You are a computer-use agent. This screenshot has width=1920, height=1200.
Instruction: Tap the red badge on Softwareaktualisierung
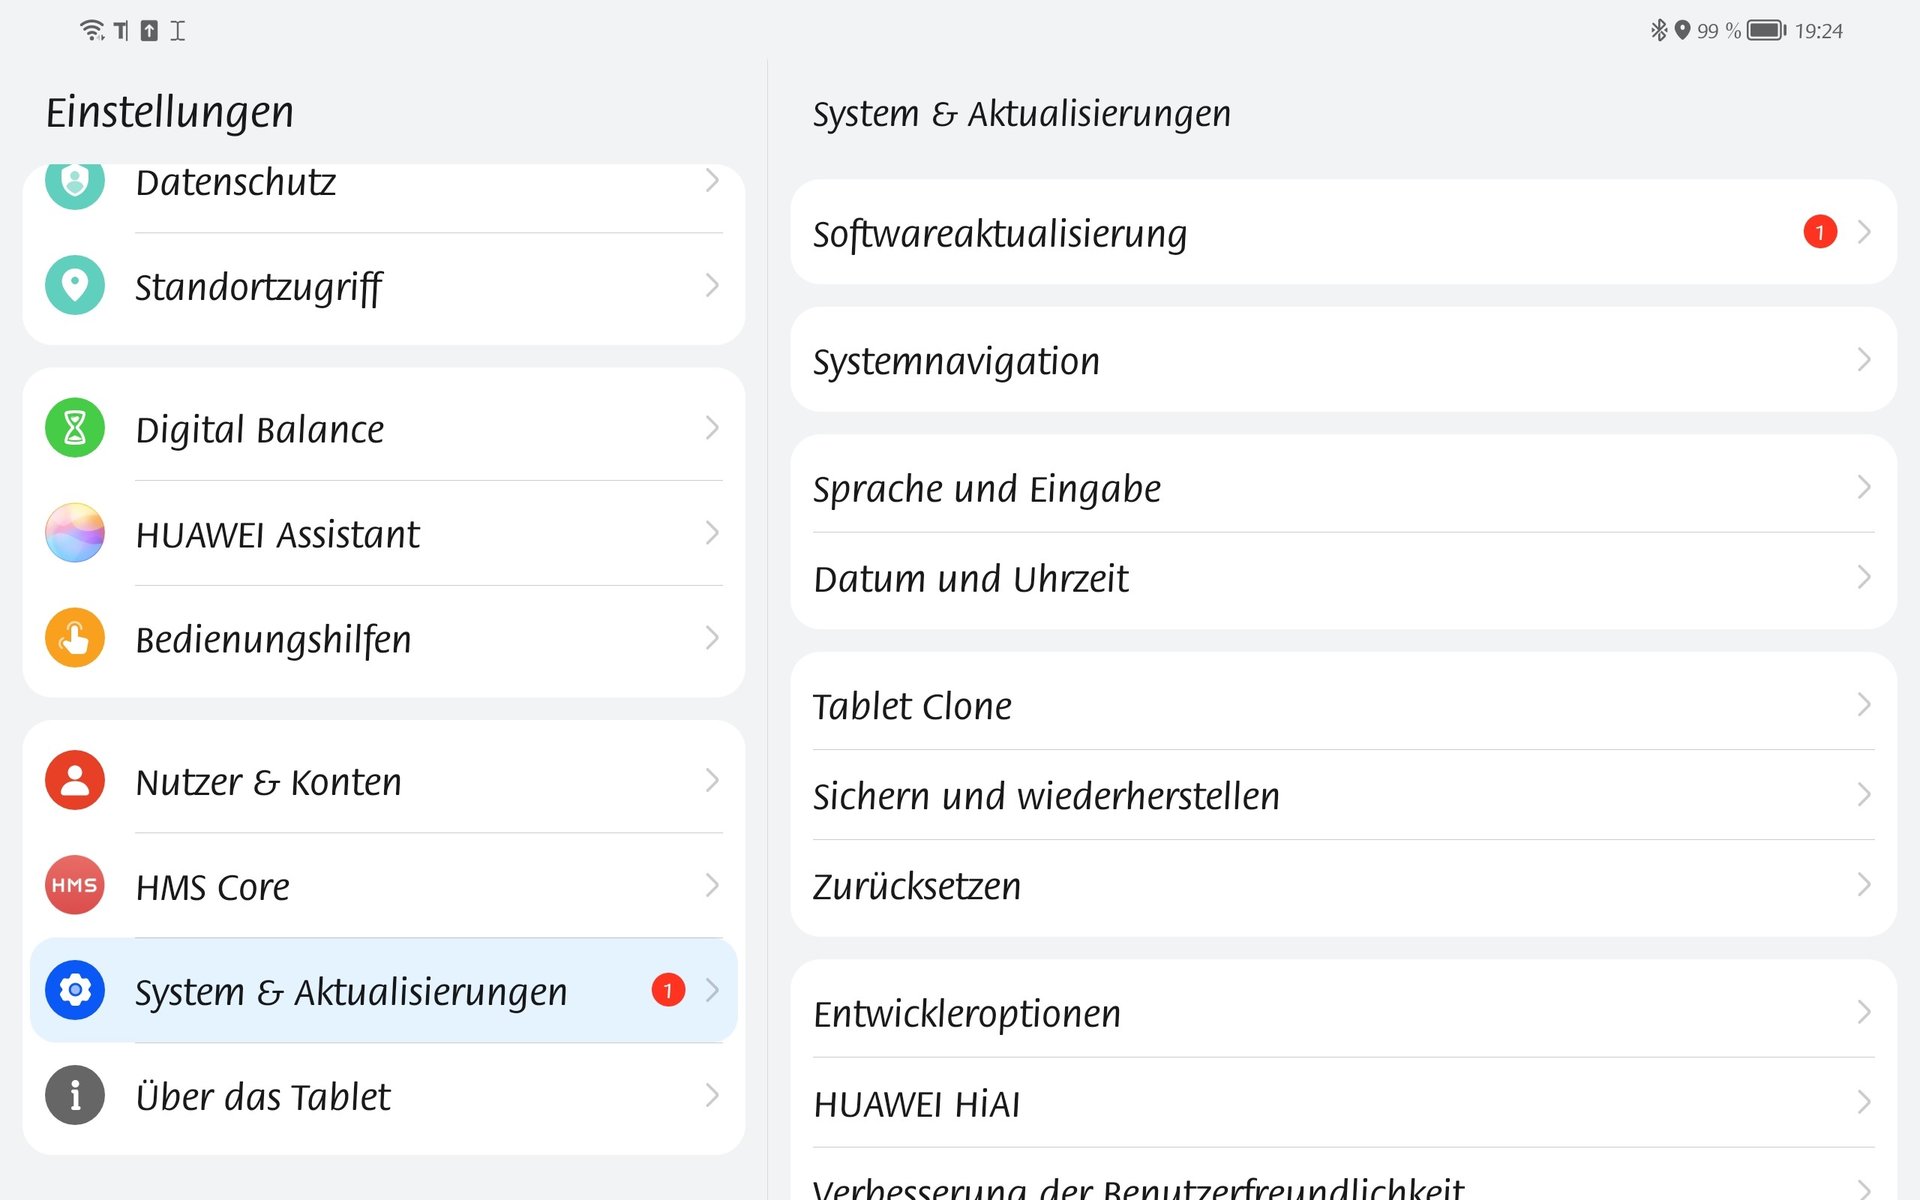point(1820,232)
